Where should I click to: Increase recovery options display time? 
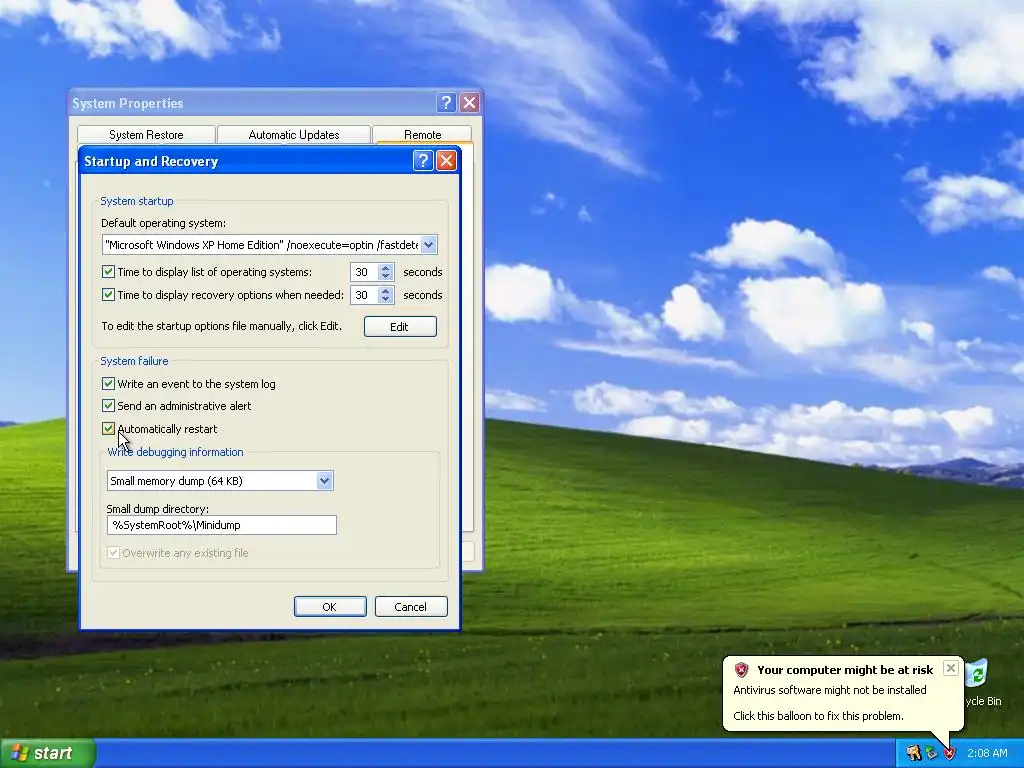pos(385,290)
